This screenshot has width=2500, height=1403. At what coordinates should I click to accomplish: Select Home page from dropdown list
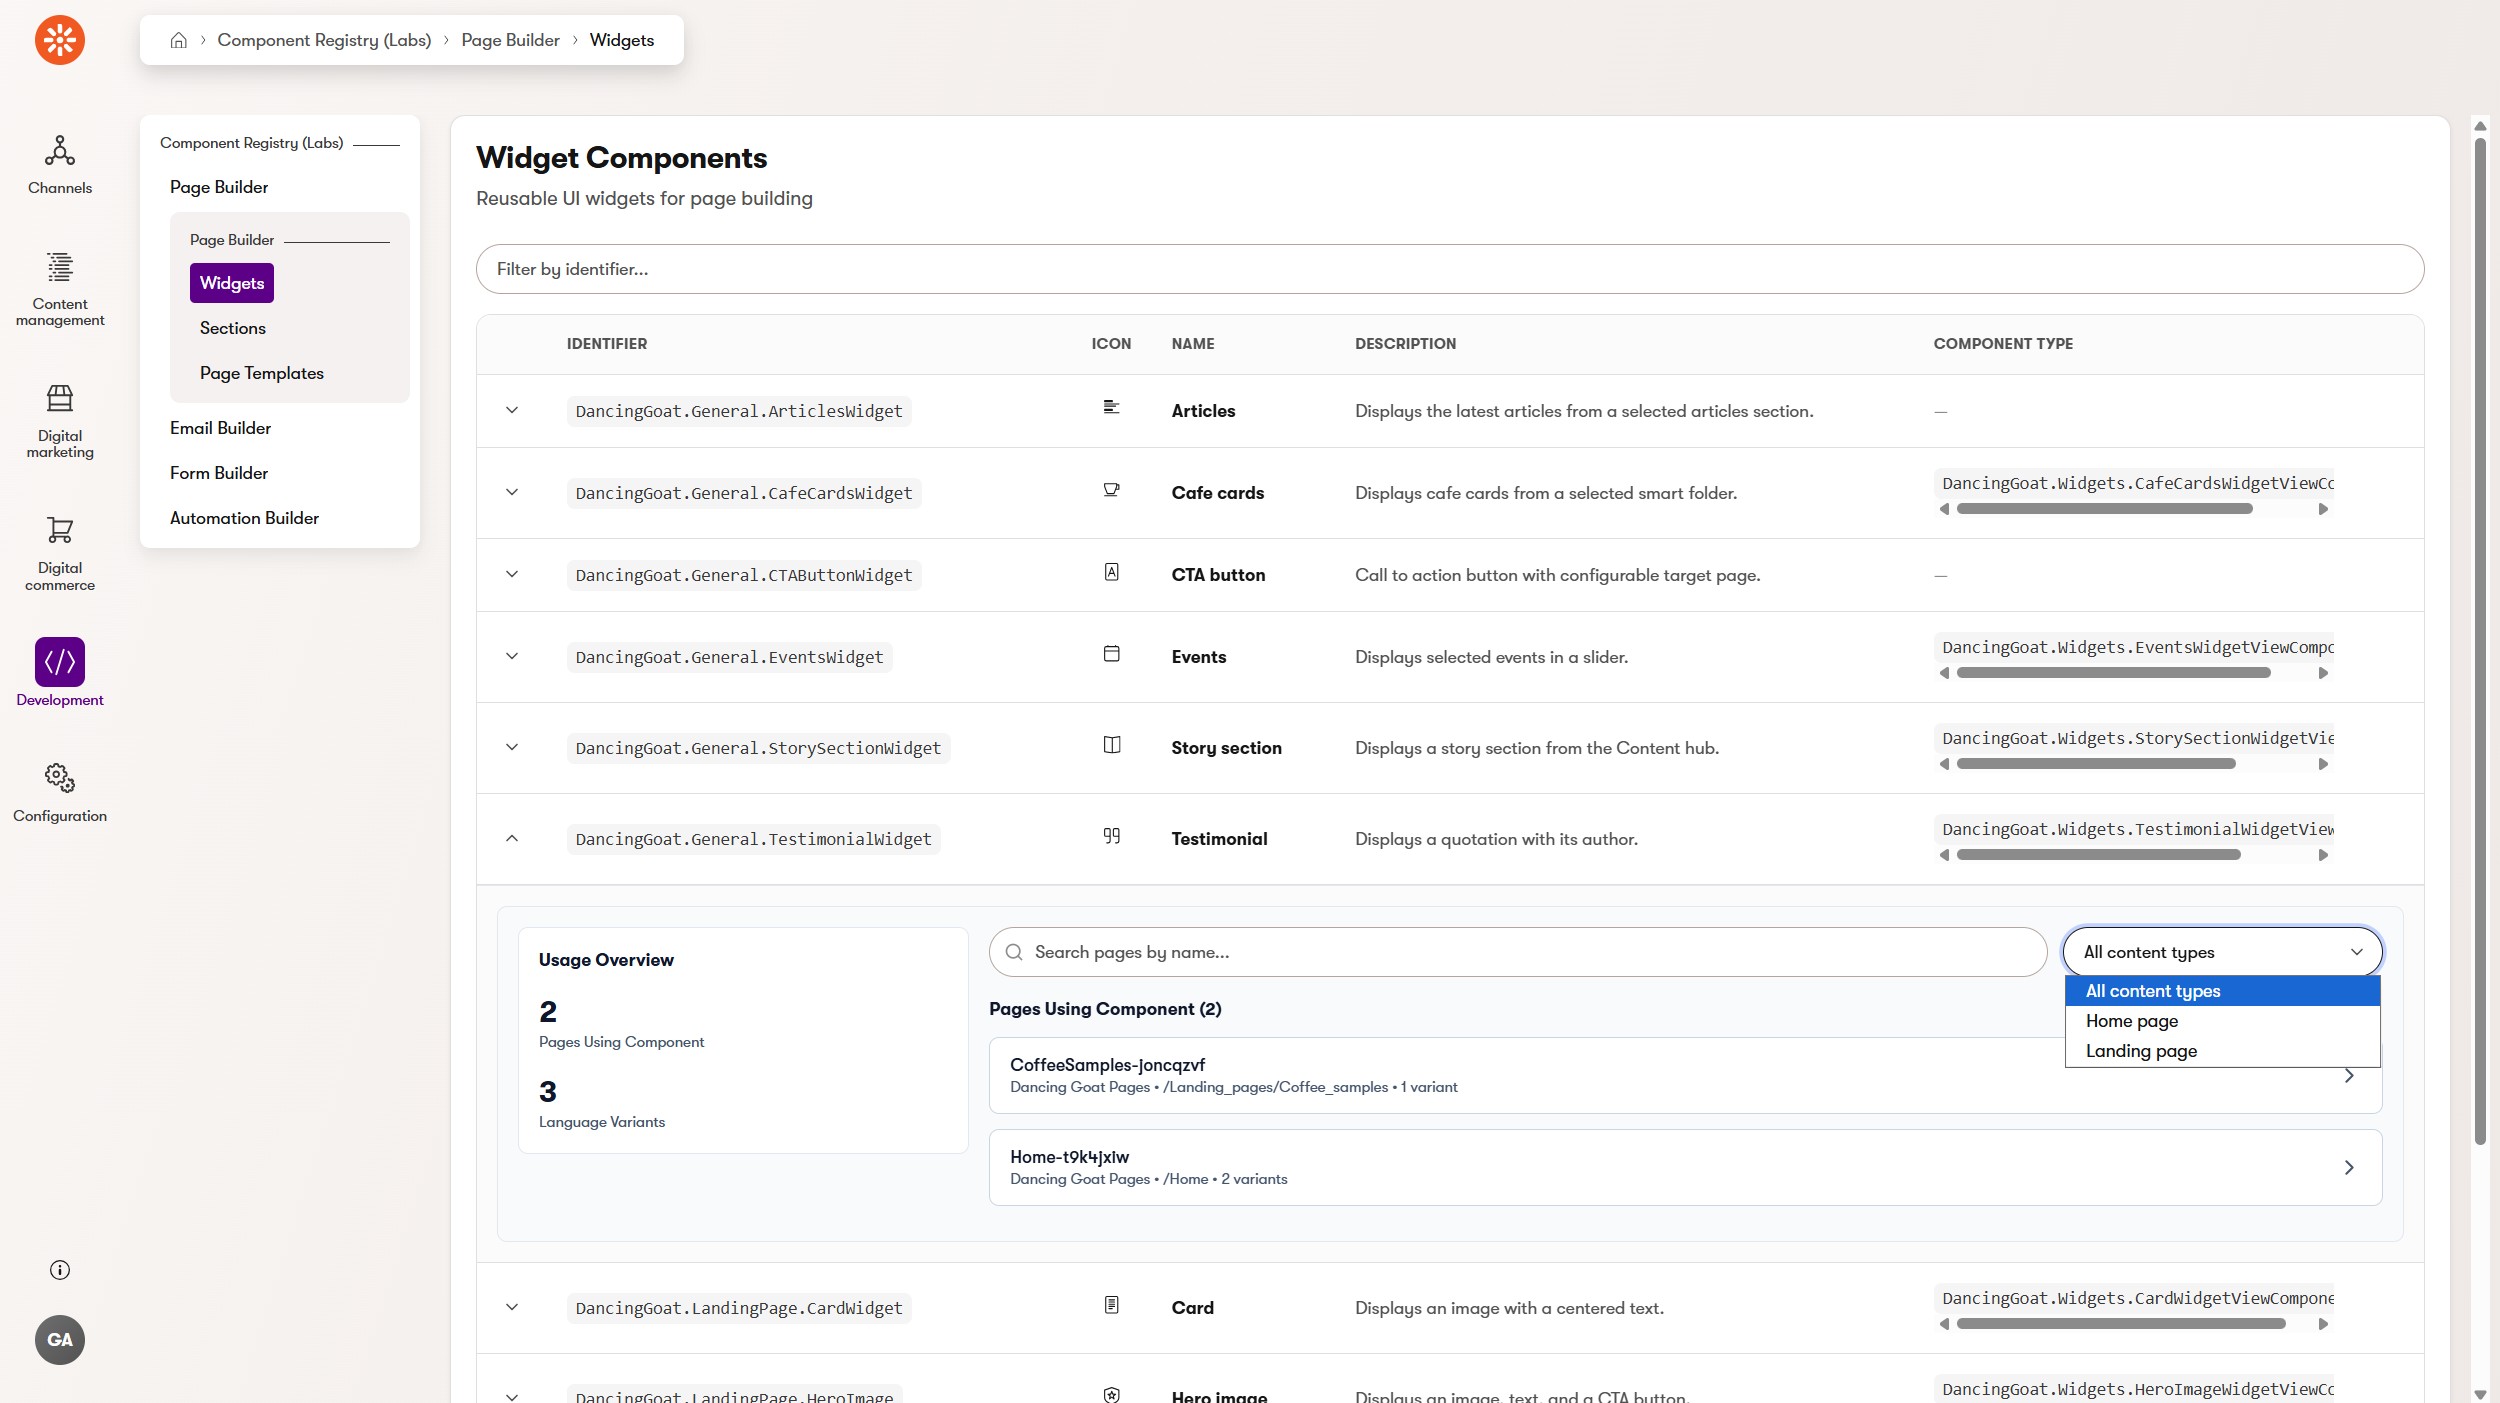click(2222, 1021)
